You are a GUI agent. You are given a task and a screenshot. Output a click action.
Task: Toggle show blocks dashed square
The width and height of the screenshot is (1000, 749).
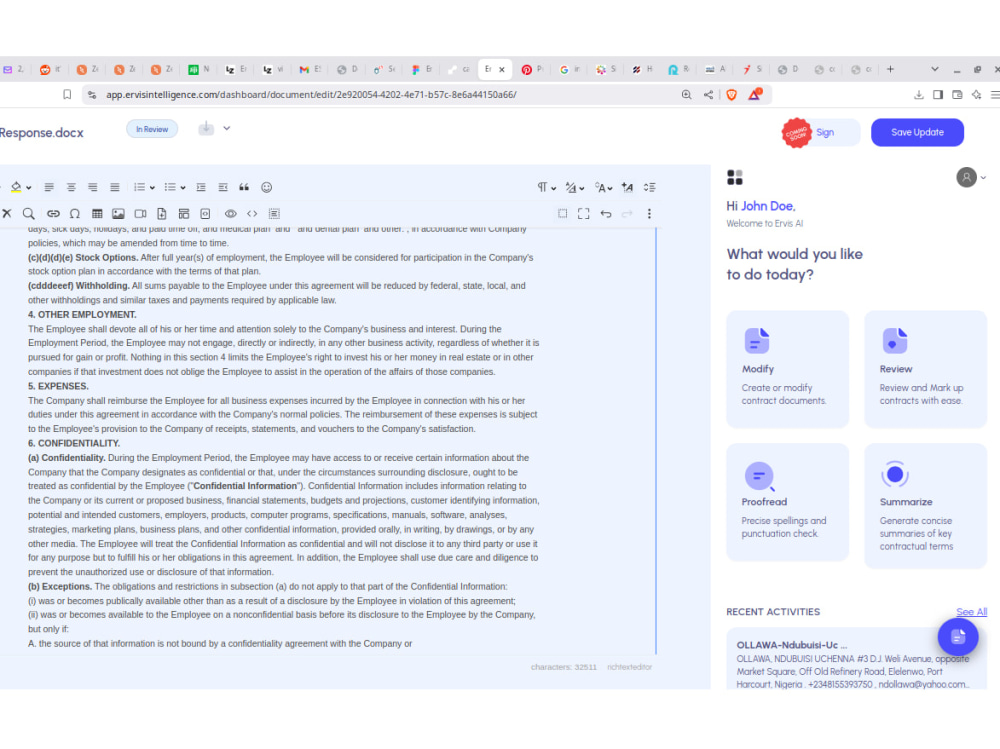point(562,214)
